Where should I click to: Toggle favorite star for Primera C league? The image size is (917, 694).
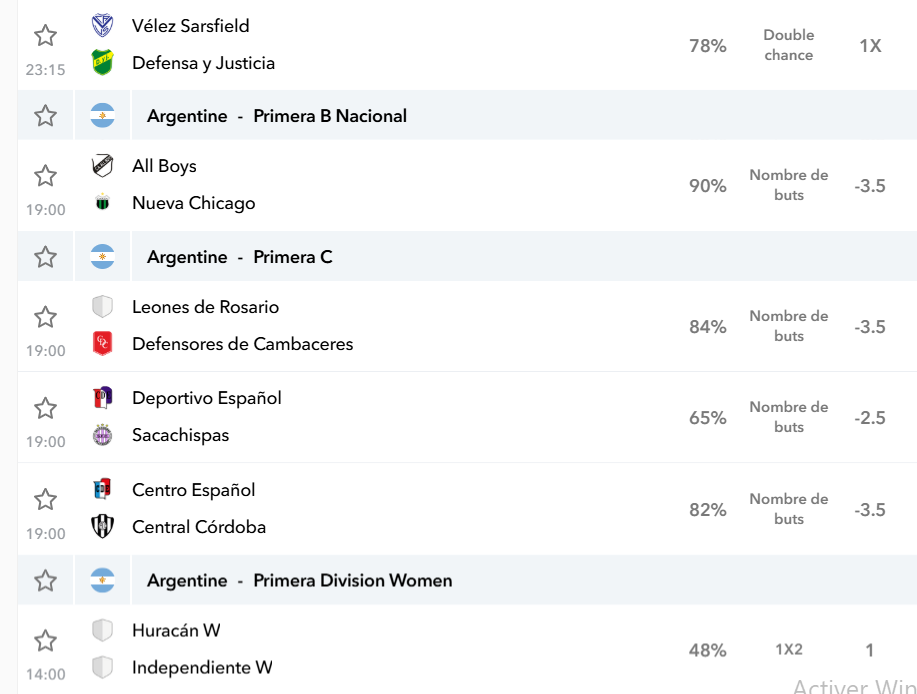coord(45,257)
